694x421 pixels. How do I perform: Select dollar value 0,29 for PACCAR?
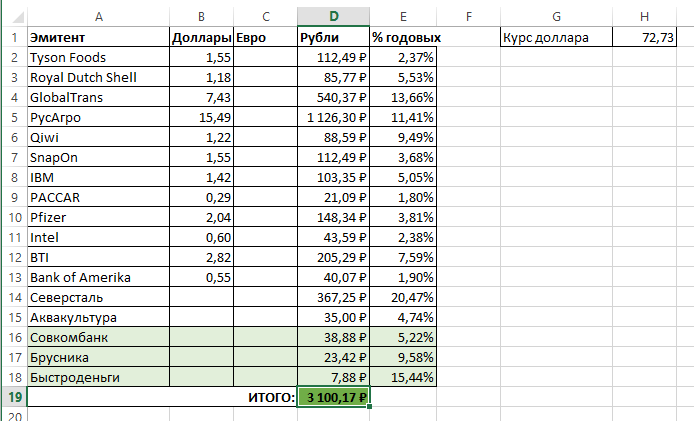201,197
